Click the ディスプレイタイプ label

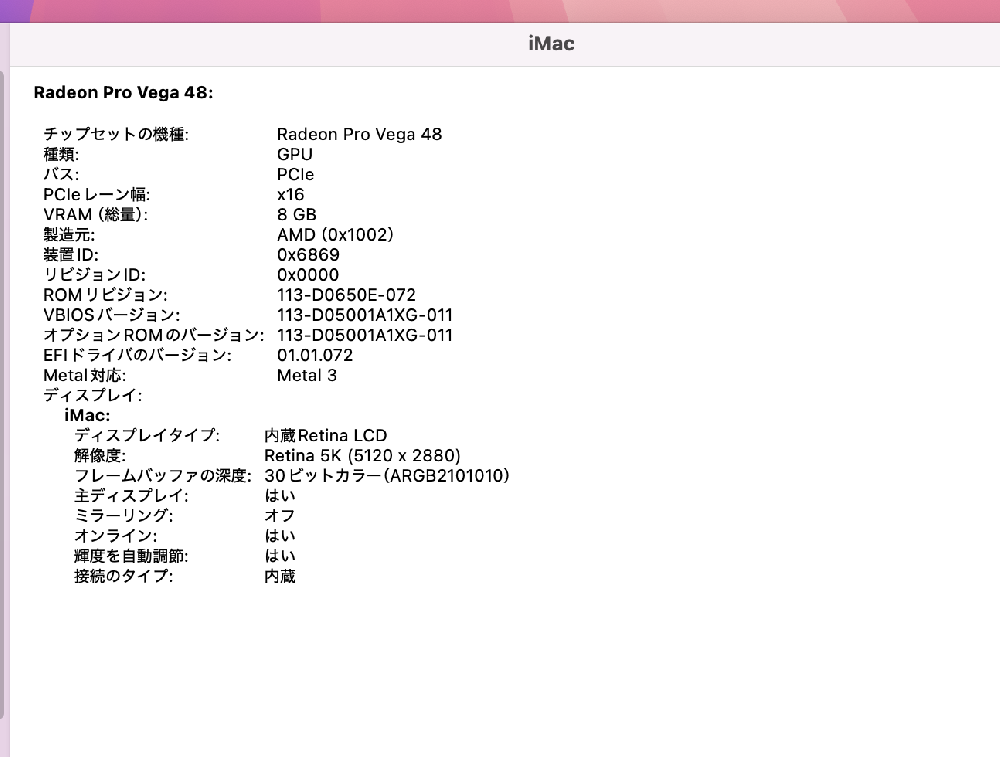coord(147,436)
